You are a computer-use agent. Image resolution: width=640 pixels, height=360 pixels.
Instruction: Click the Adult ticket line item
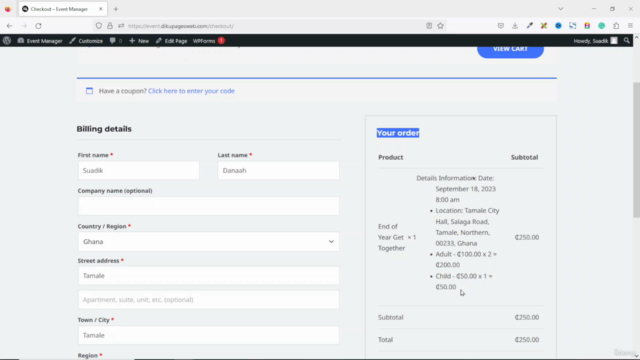(466, 259)
